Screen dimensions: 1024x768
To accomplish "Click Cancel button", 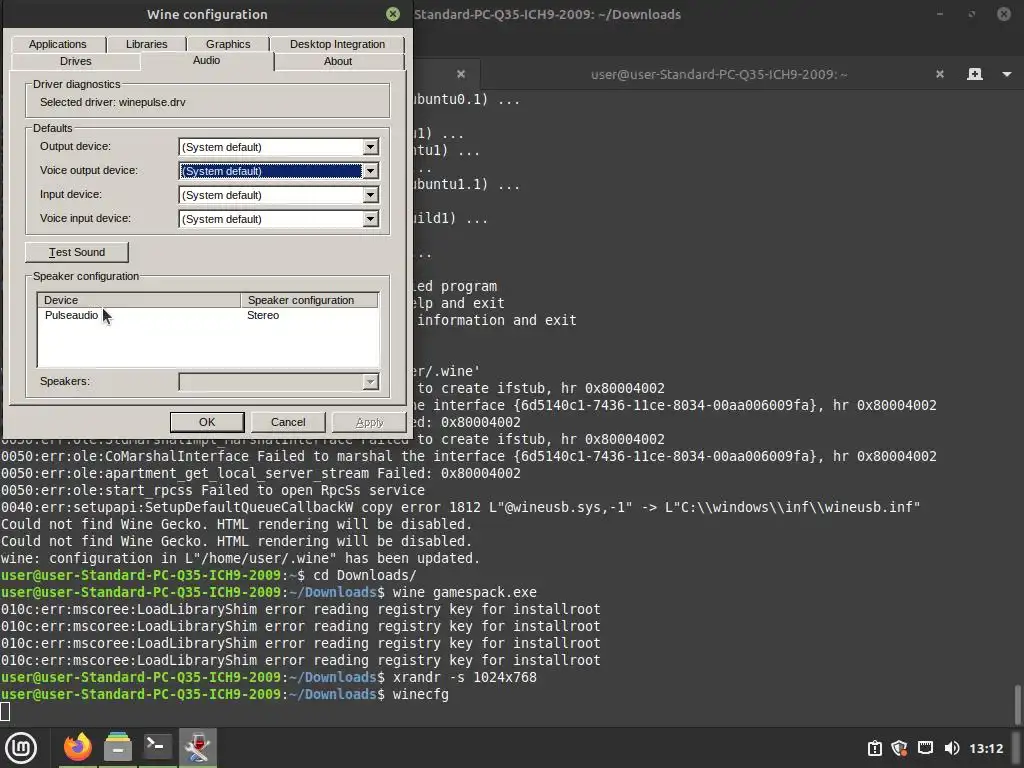I will 288,422.
